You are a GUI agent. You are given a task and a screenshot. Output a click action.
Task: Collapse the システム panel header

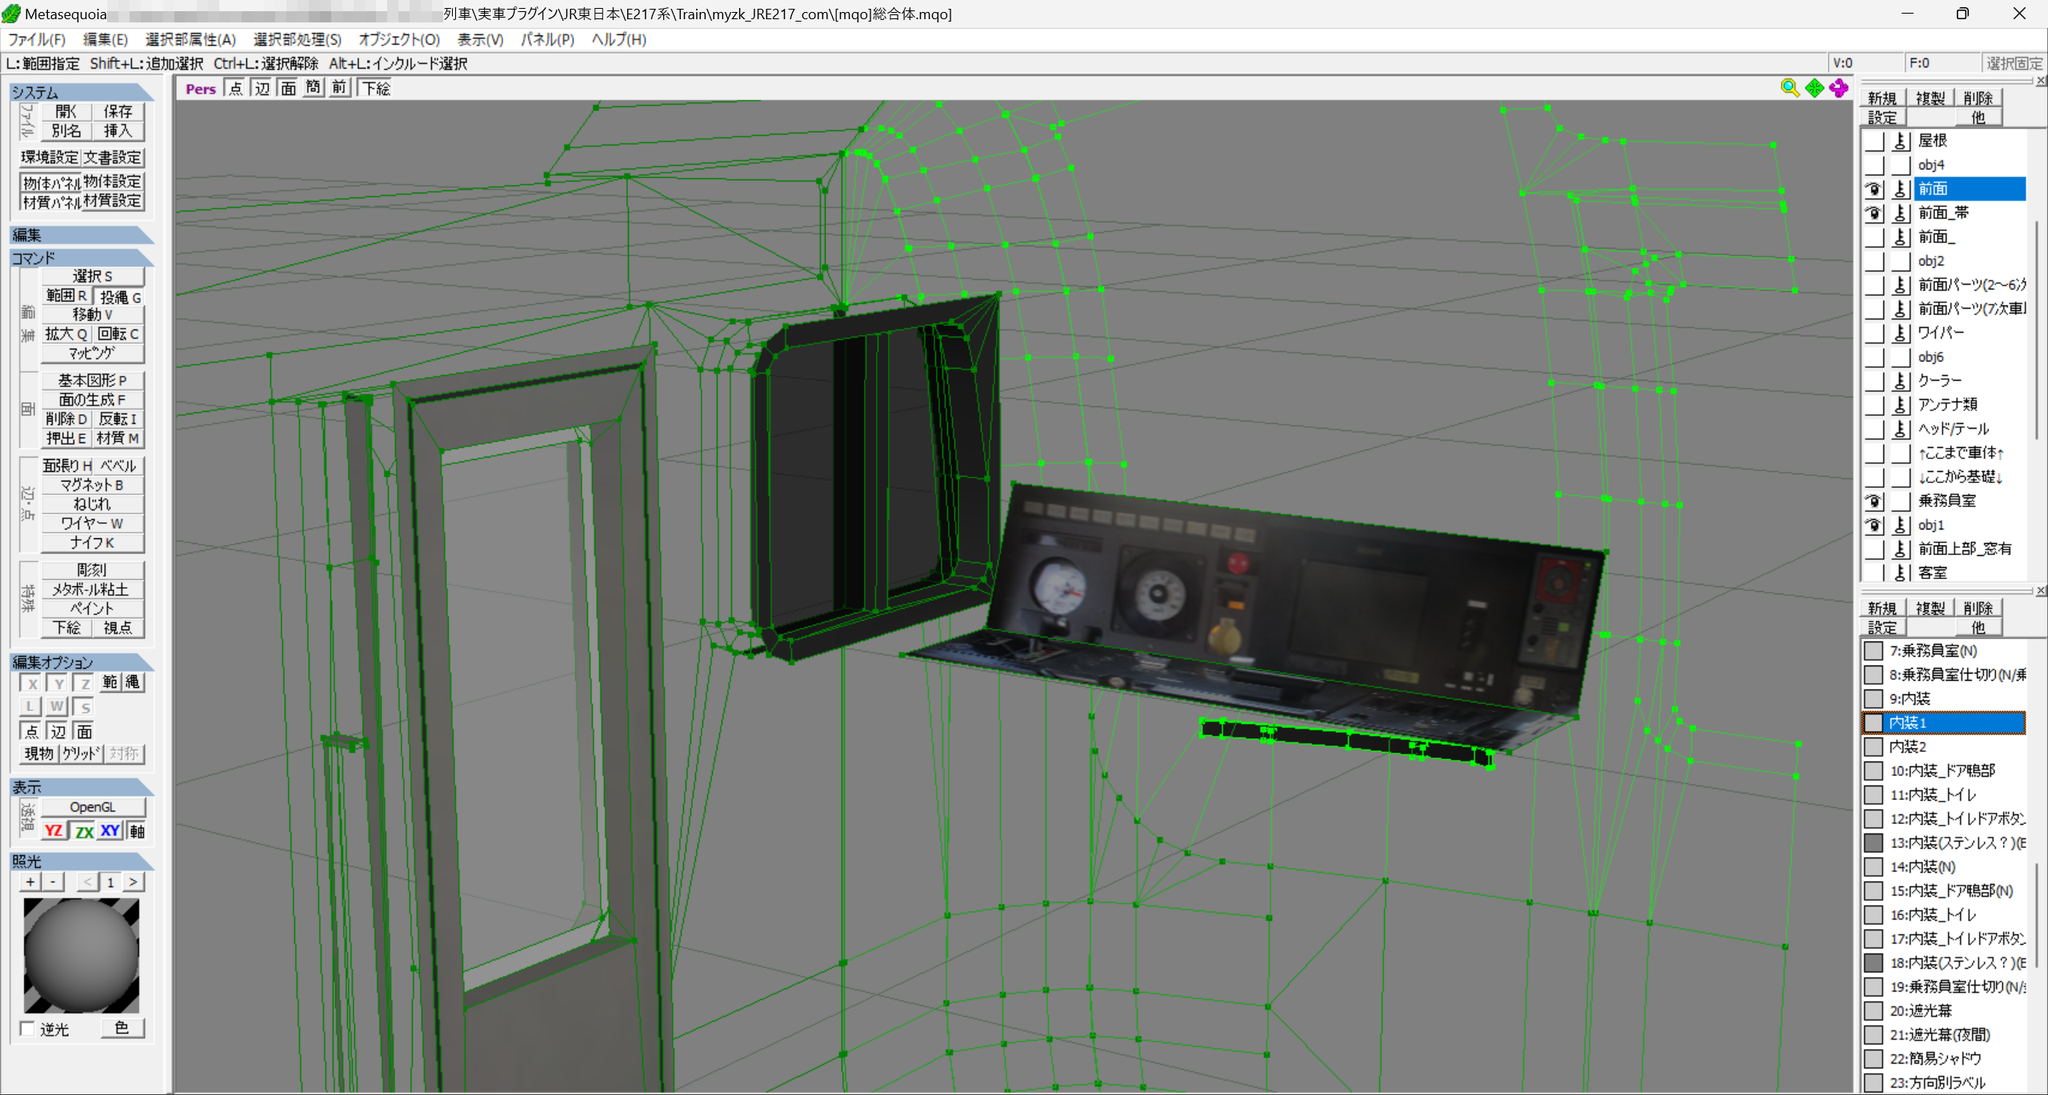click(81, 92)
